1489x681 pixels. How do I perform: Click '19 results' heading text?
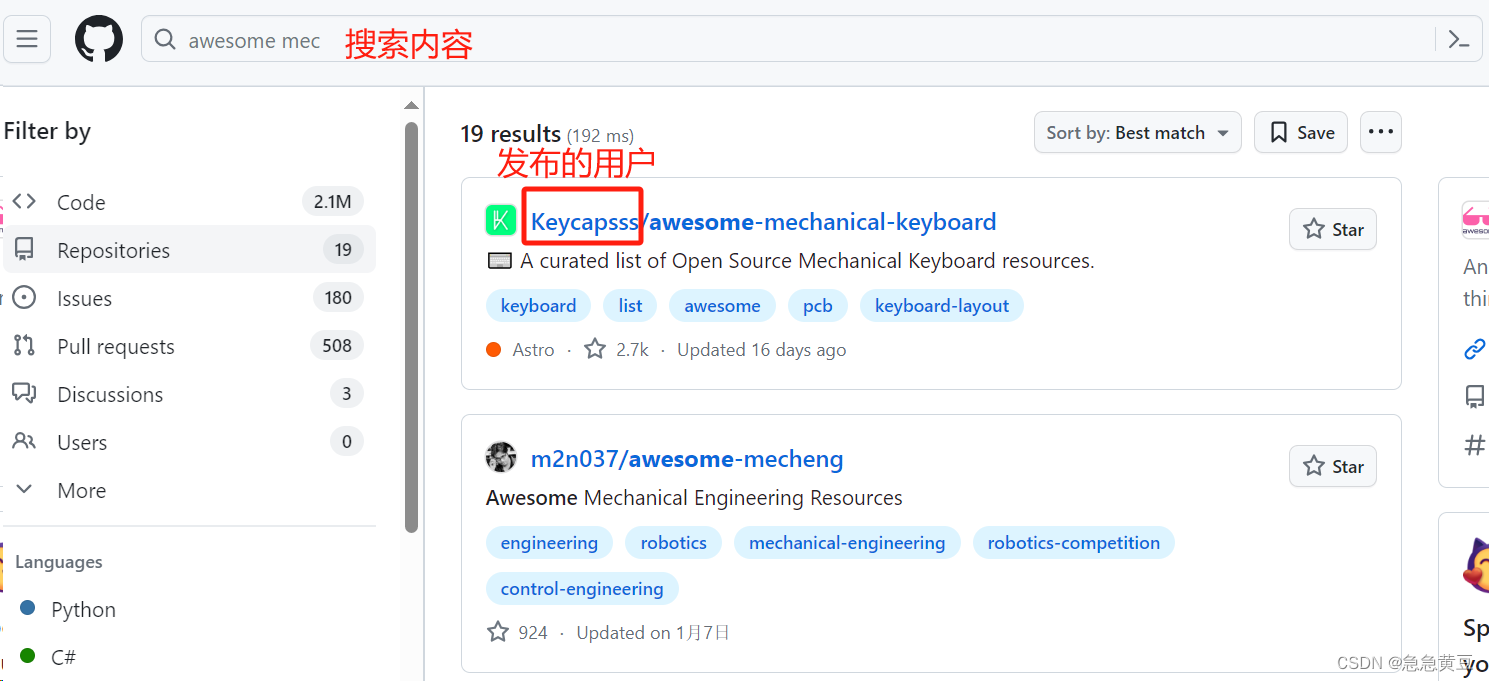point(510,134)
